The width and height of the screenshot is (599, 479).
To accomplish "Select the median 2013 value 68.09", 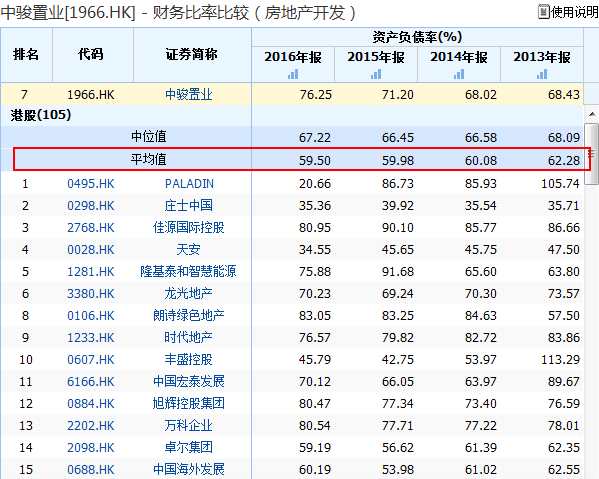I will (564, 138).
